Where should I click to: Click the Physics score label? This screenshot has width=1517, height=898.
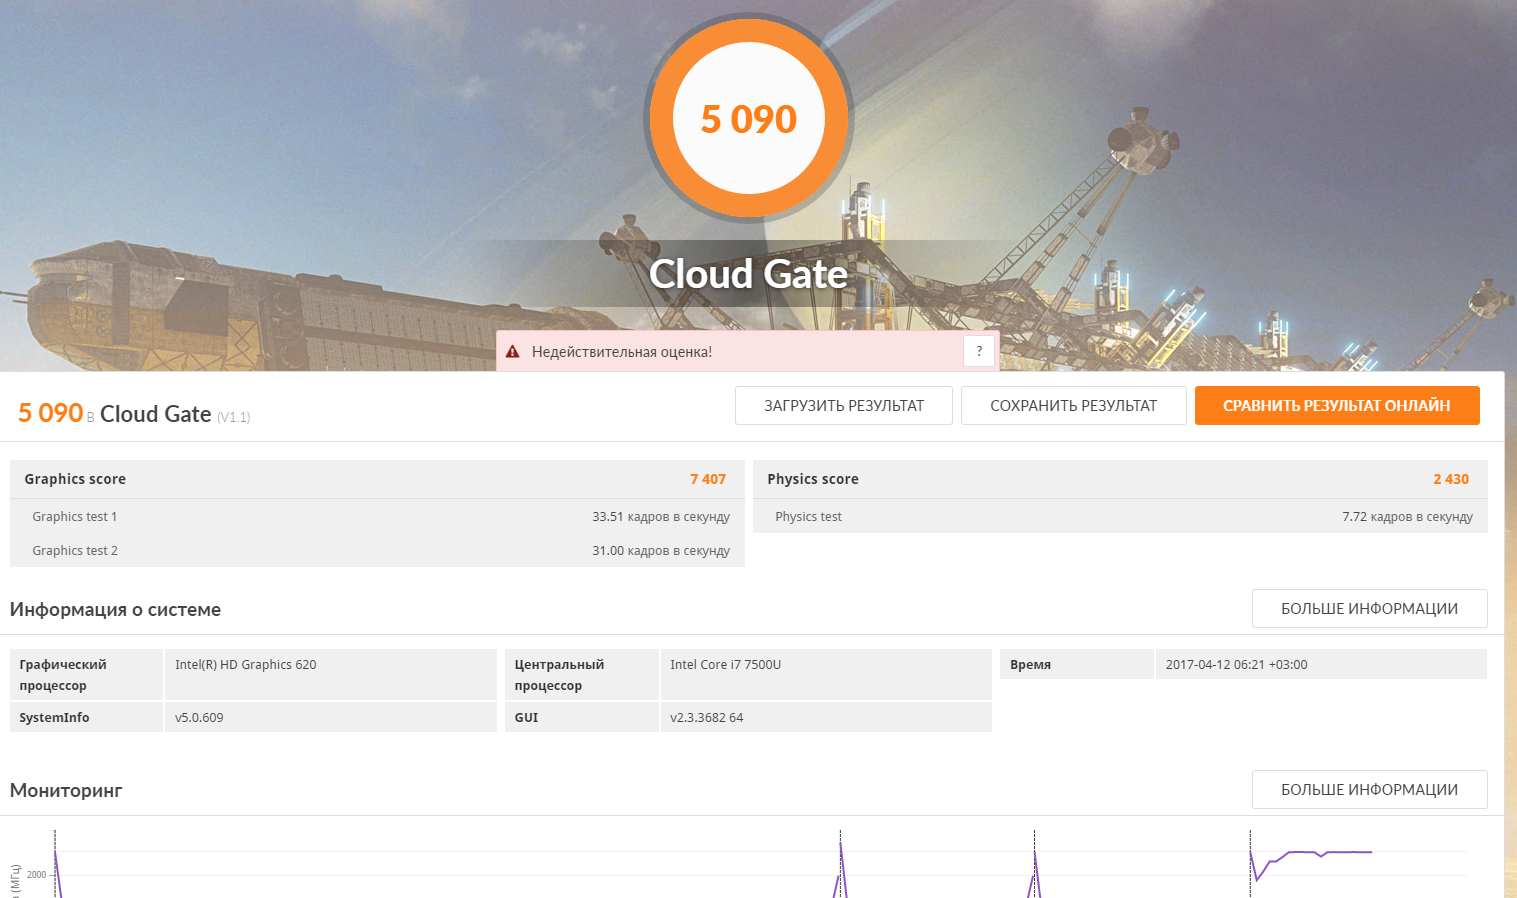coord(813,479)
